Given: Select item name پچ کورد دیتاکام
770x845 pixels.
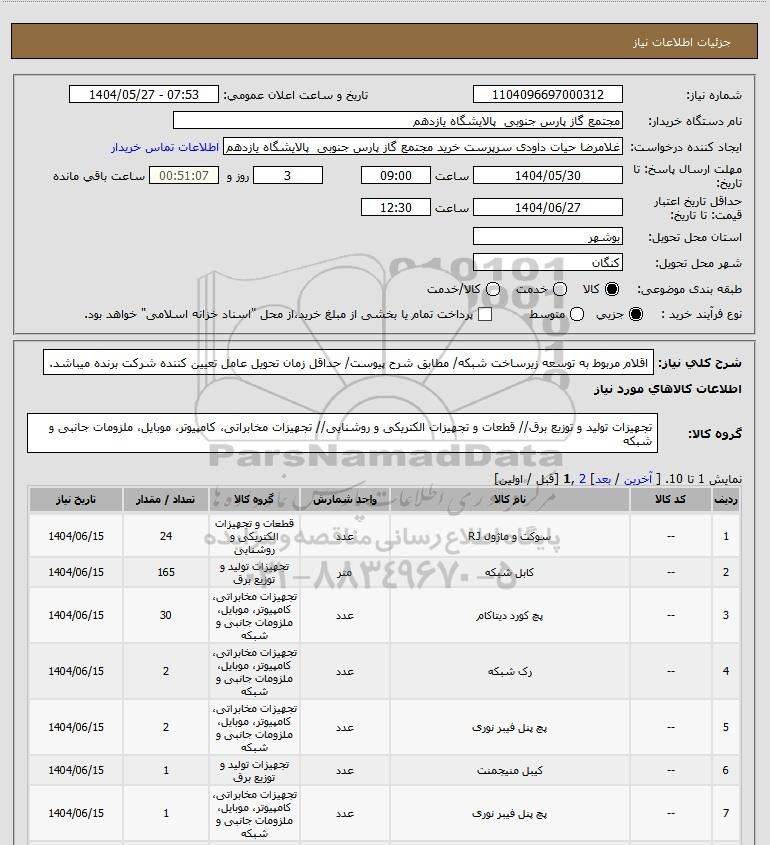Looking at the screenshot, I should tap(510, 615).
